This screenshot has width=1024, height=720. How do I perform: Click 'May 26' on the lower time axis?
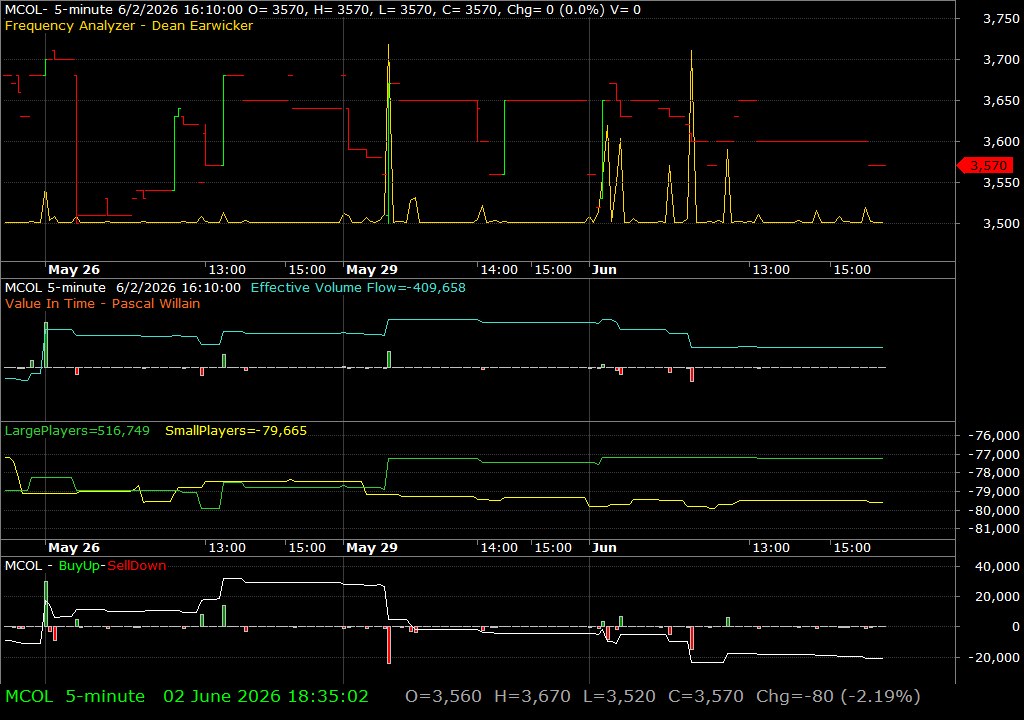(x=74, y=548)
